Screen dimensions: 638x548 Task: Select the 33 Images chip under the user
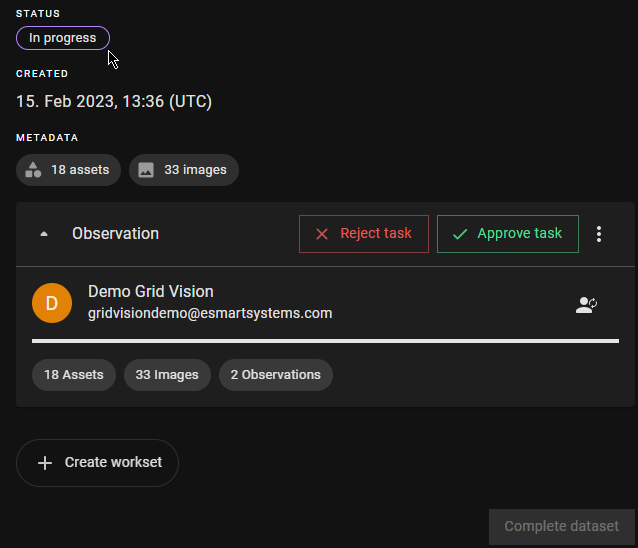pos(167,375)
